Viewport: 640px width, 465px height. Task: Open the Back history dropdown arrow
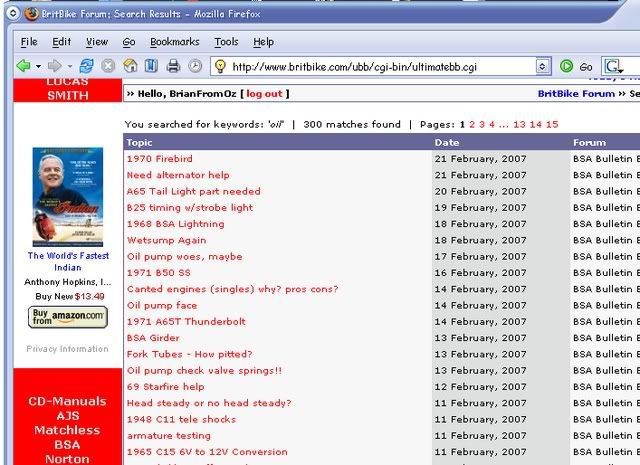(x=38, y=66)
